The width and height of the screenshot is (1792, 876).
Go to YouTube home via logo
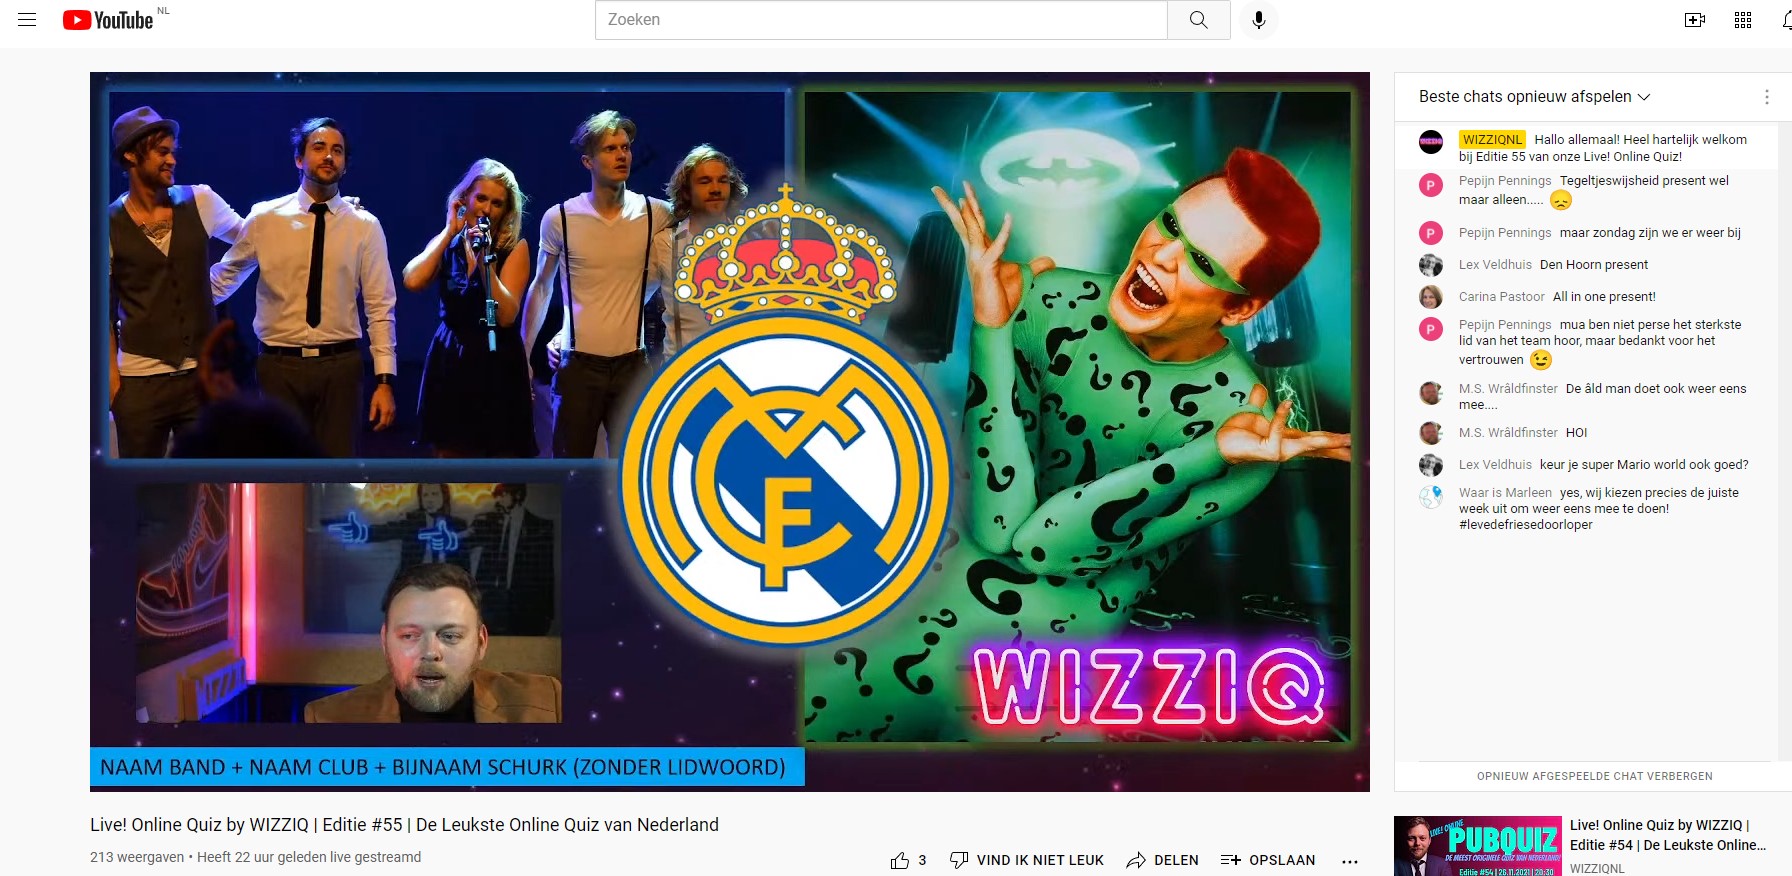(108, 20)
